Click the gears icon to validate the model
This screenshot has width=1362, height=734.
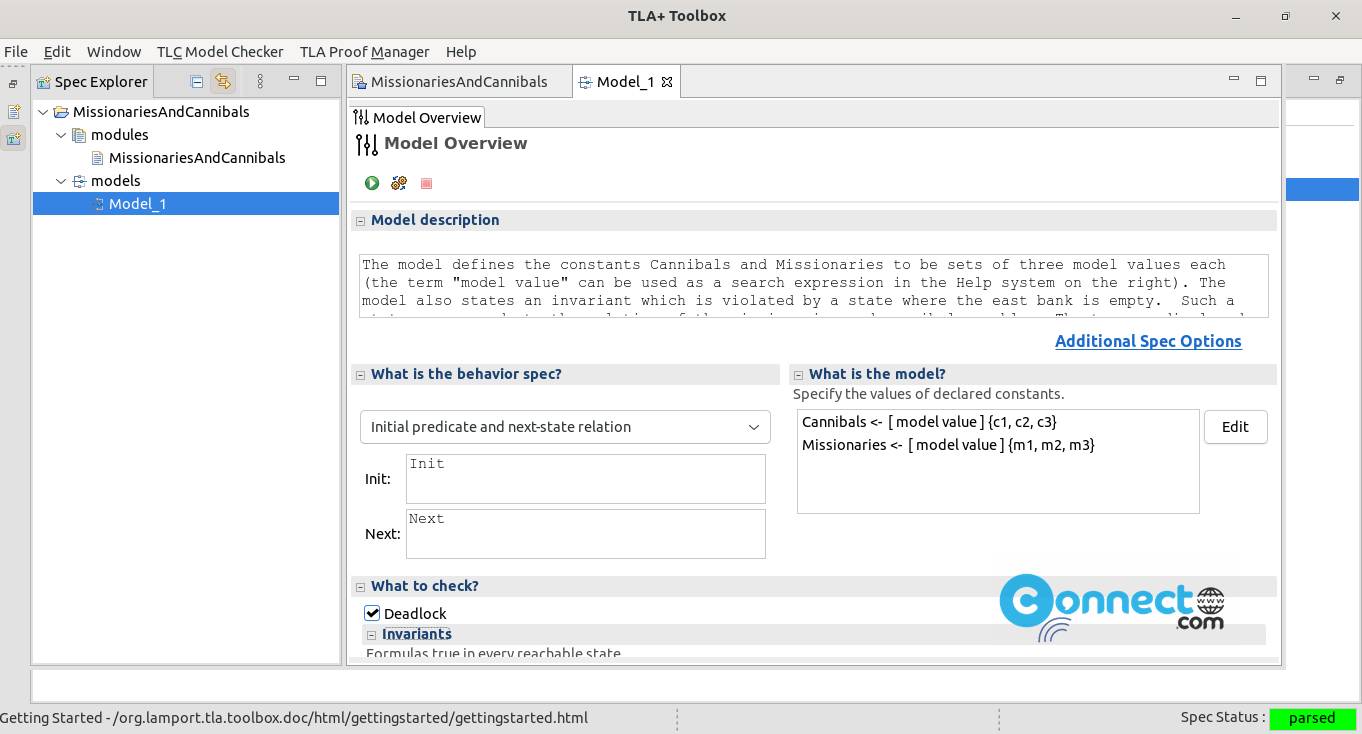tap(399, 183)
